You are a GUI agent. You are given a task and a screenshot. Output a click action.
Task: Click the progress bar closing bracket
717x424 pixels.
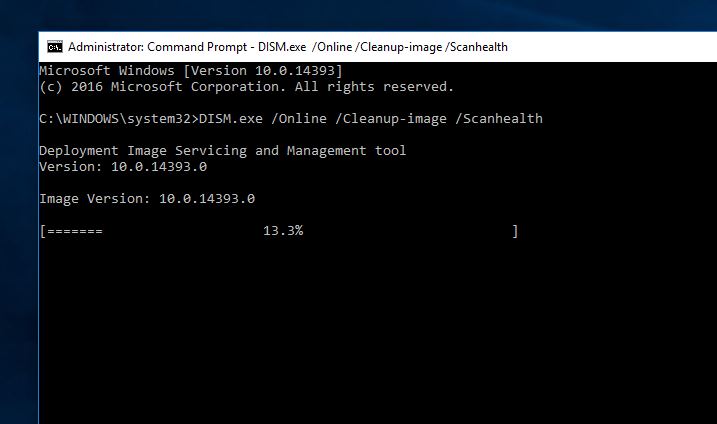(x=515, y=231)
